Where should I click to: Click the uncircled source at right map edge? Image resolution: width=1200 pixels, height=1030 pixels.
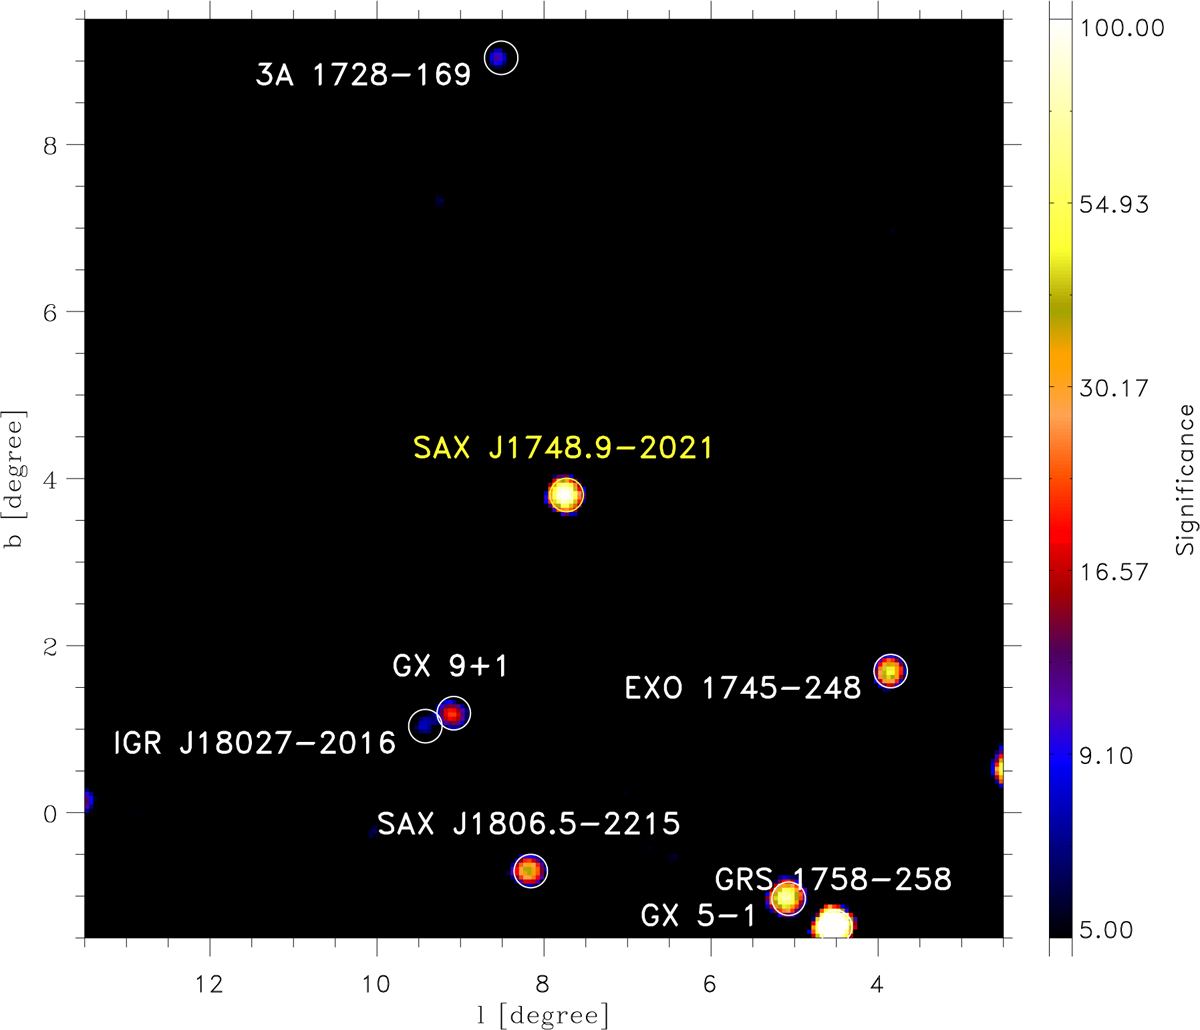point(999,766)
